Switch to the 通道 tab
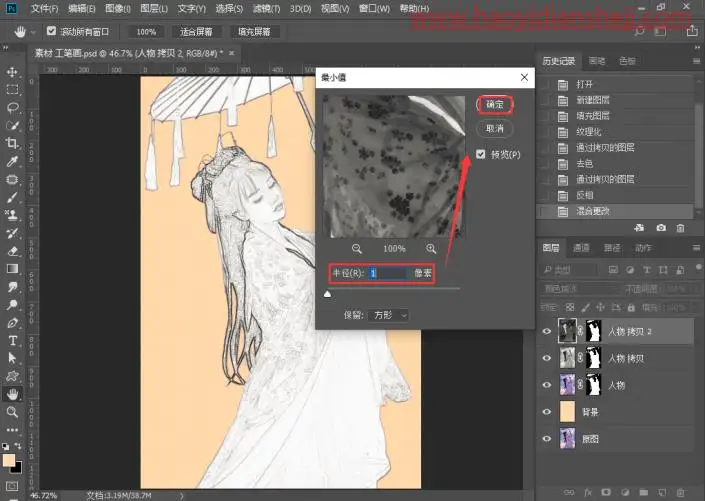 (x=581, y=248)
